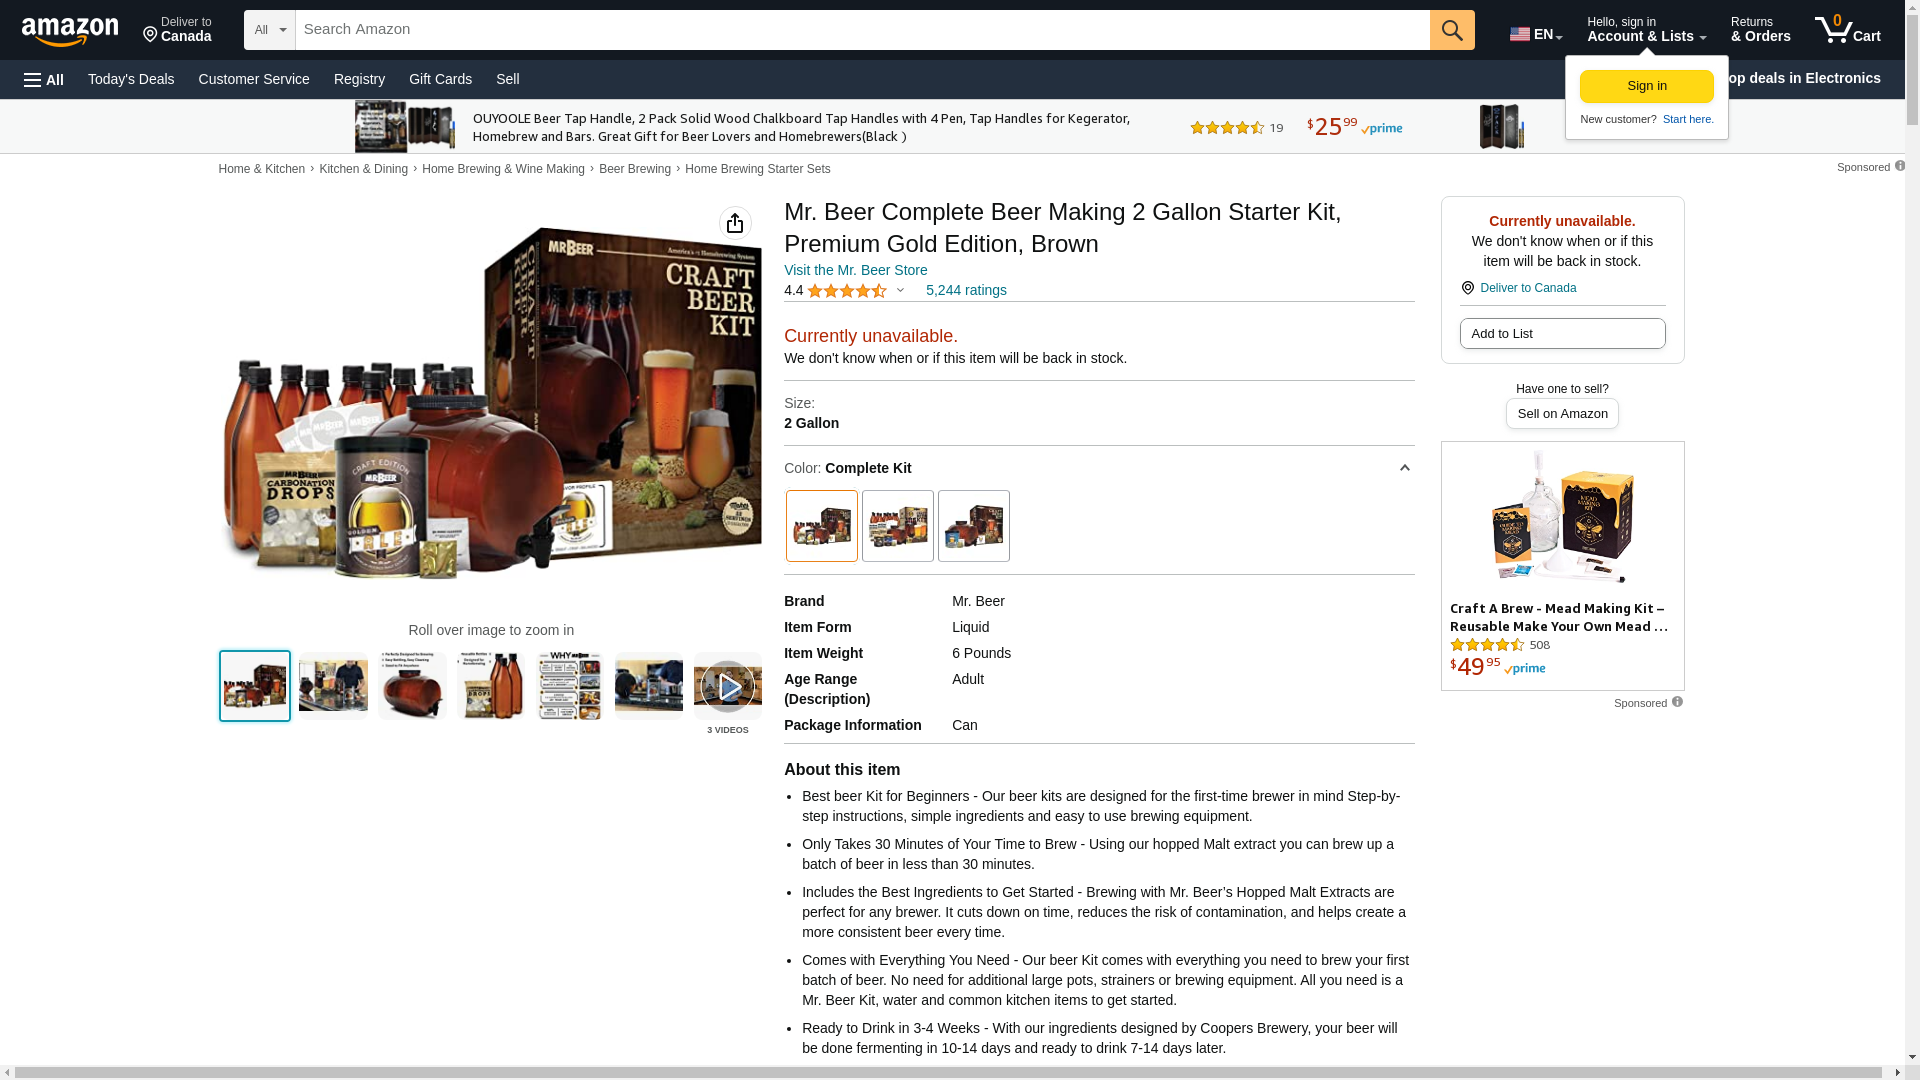Click the sponsored info icon under ad

[x=1677, y=702]
